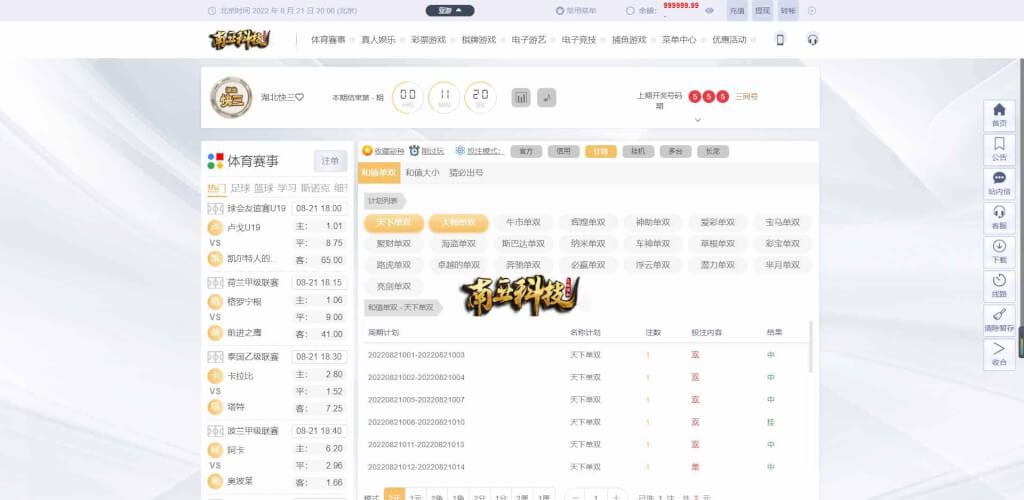Select the 长龙 betting mode
The height and width of the screenshot is (500, 1024).
[713, 151]
